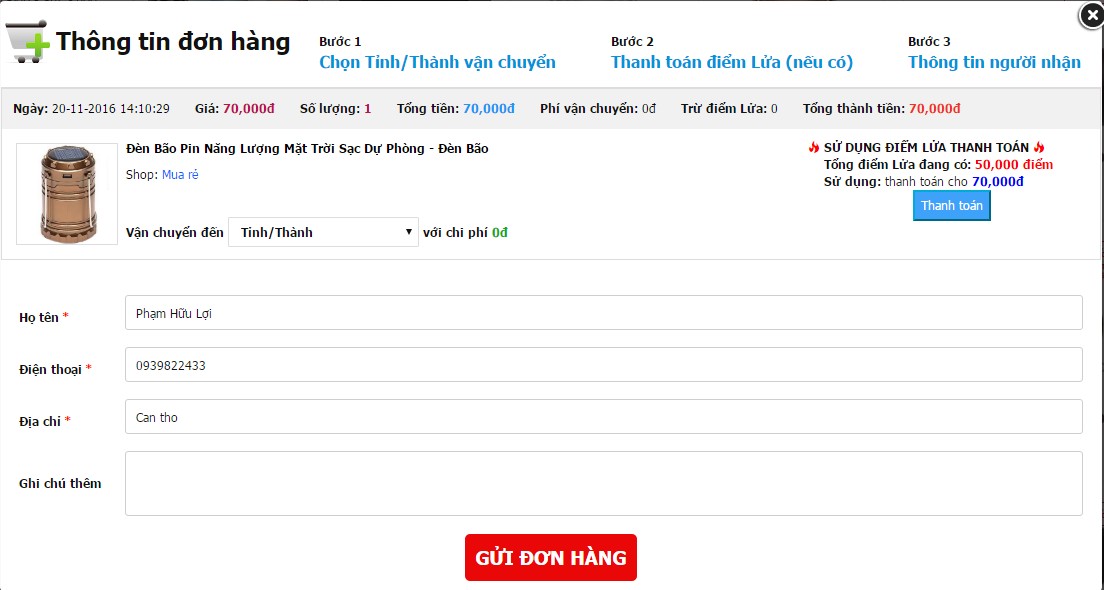Screen dimensions: 1104x590
Task: Click the solar lantern product thumbnail
Action: [x=67, y=194]
